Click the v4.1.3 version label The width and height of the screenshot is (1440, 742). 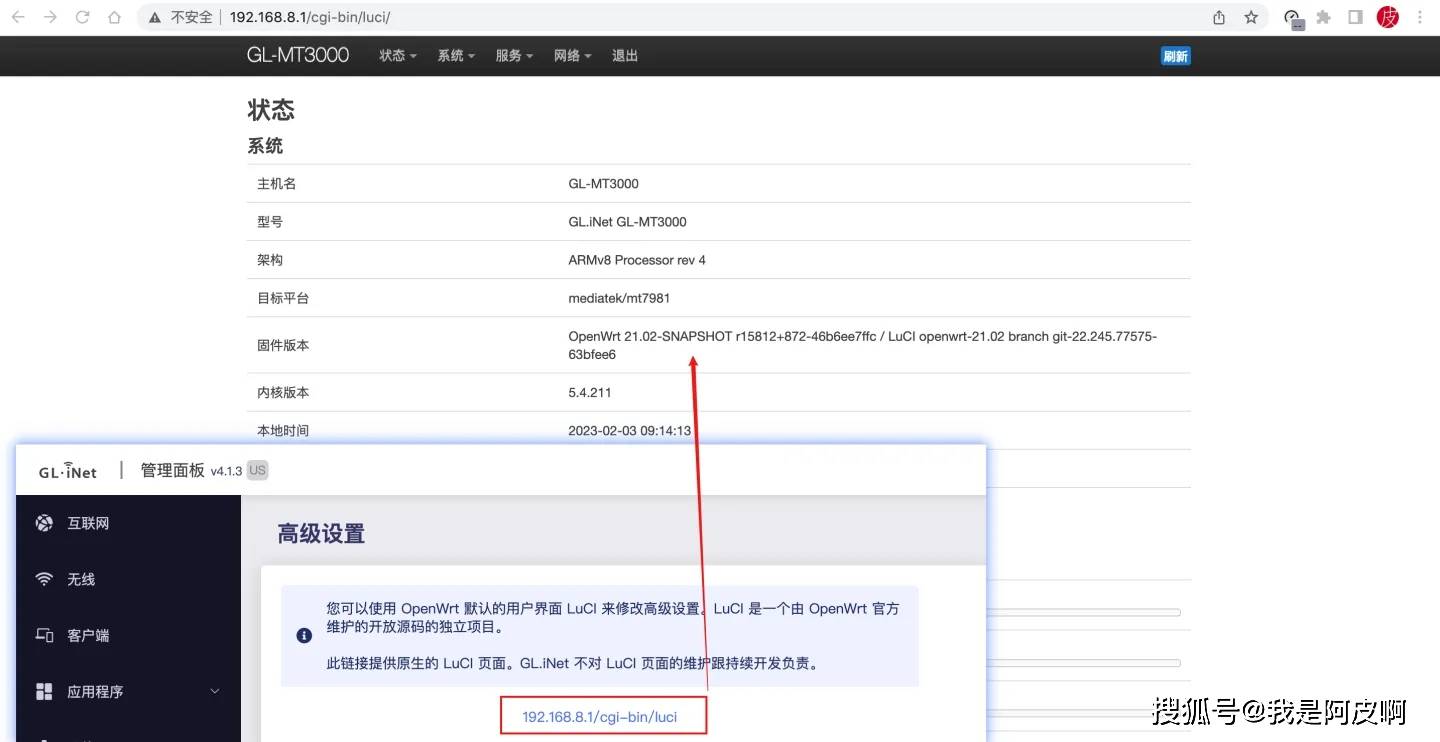(226, 471)
